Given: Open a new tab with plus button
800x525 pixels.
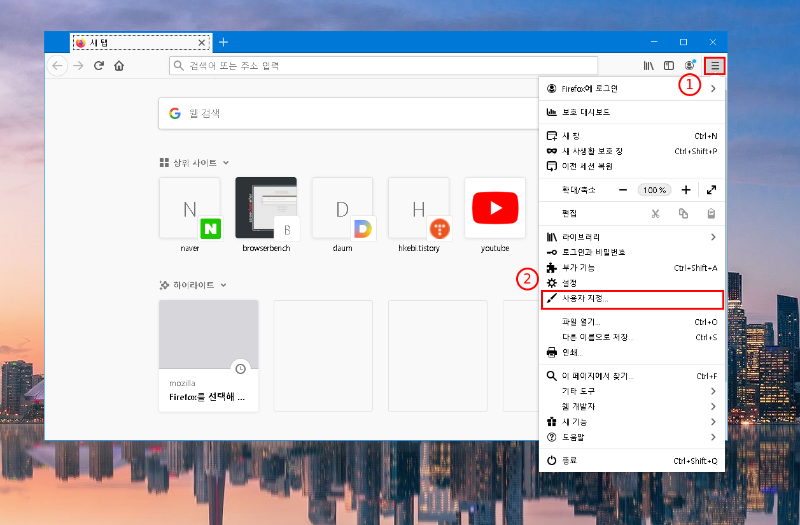Looking at the screenshot, I should [223, 42].
